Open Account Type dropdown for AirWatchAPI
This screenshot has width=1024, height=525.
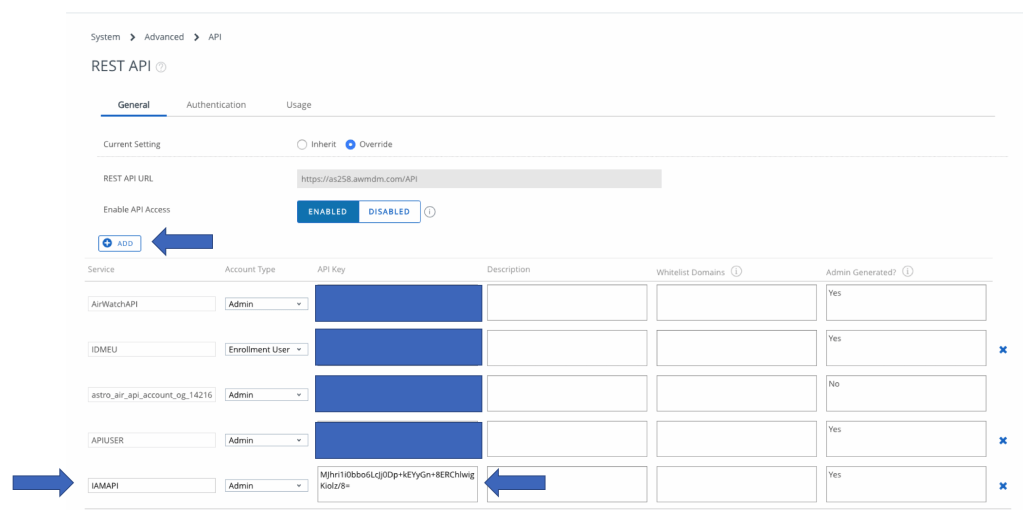[266, 304]
